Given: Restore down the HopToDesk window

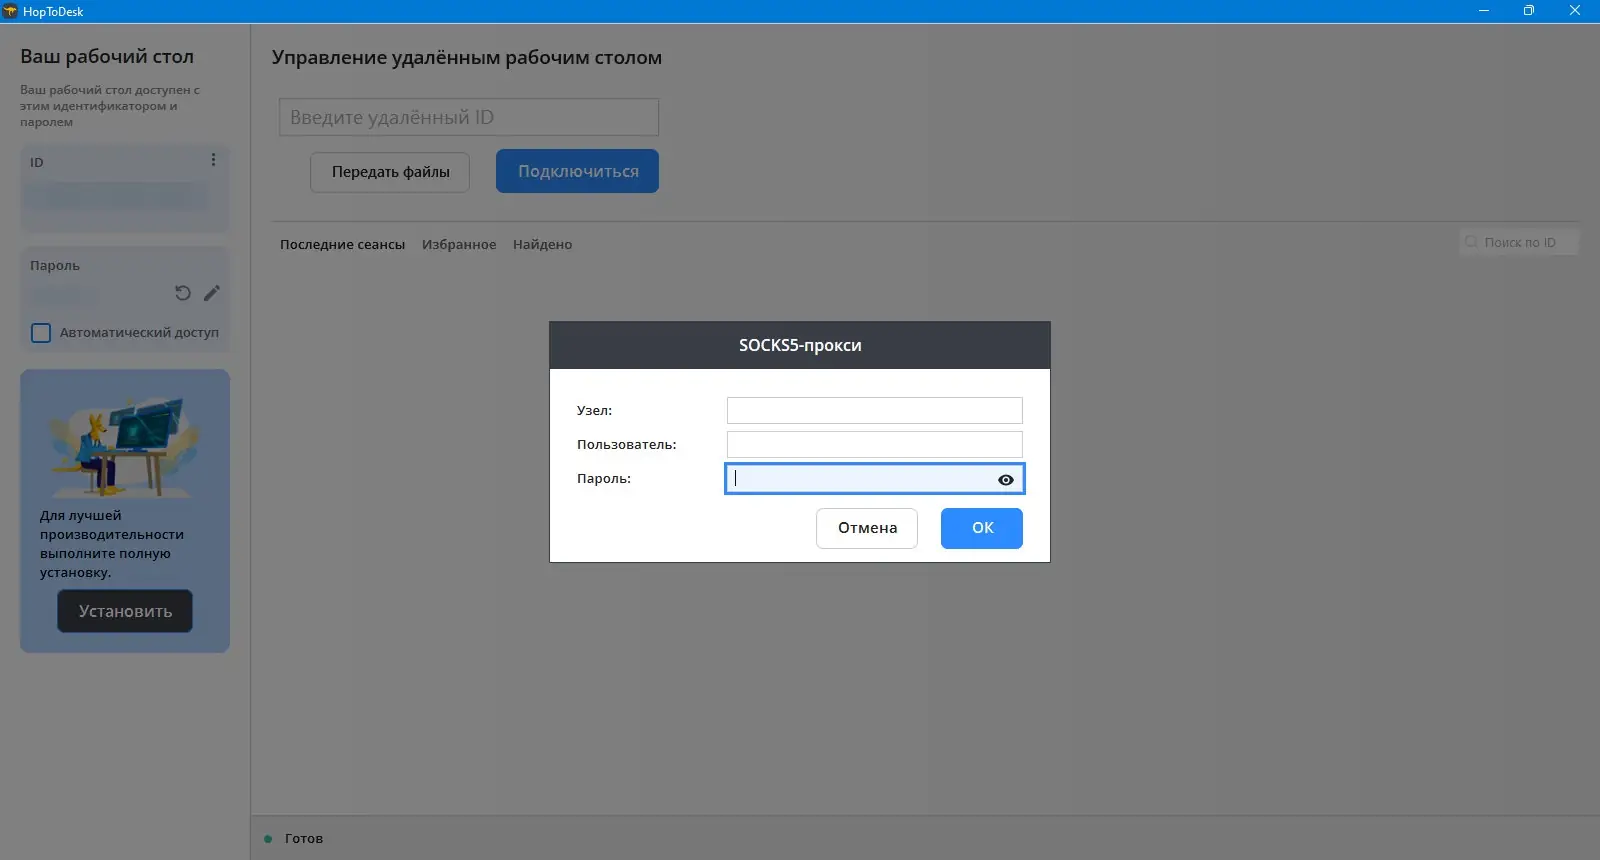Looking at the screenshot, I should (x=1529, y=11).
